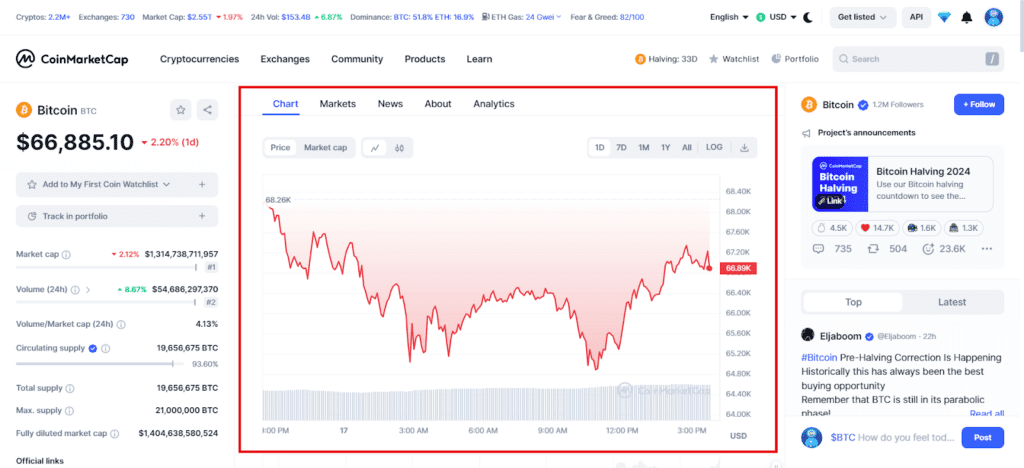Open more options ellipsis on announcement

pyautogui.click(x=987, y=249)
